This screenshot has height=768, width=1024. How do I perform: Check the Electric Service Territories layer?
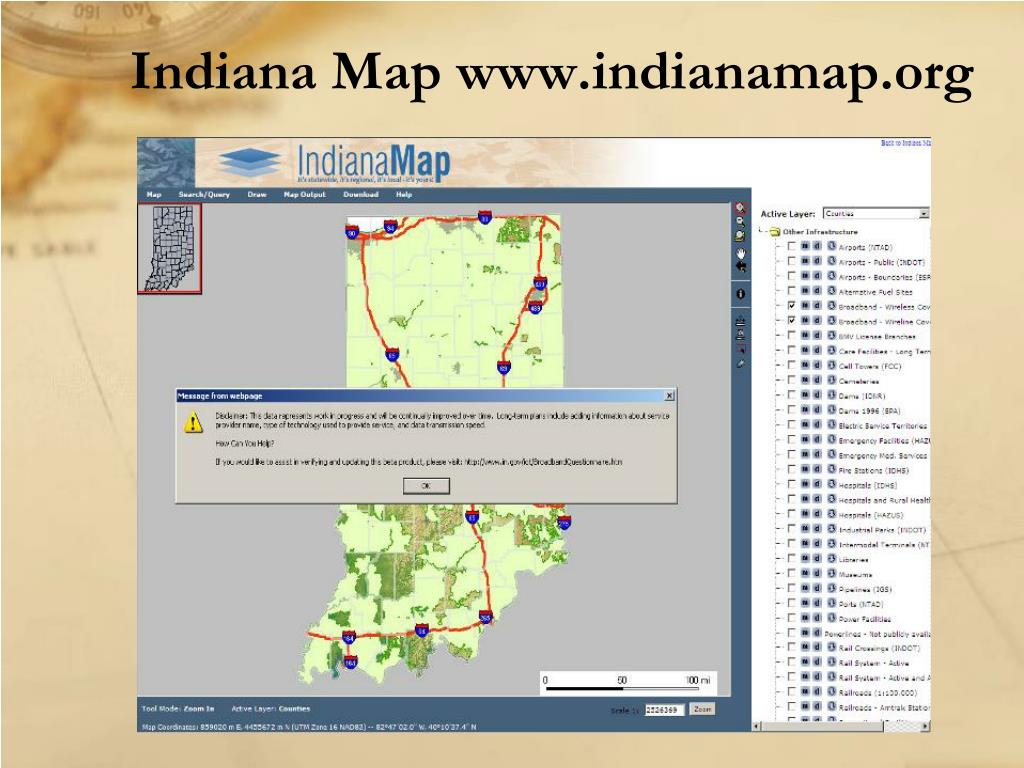pyautogui.click(x=792, y=425)
